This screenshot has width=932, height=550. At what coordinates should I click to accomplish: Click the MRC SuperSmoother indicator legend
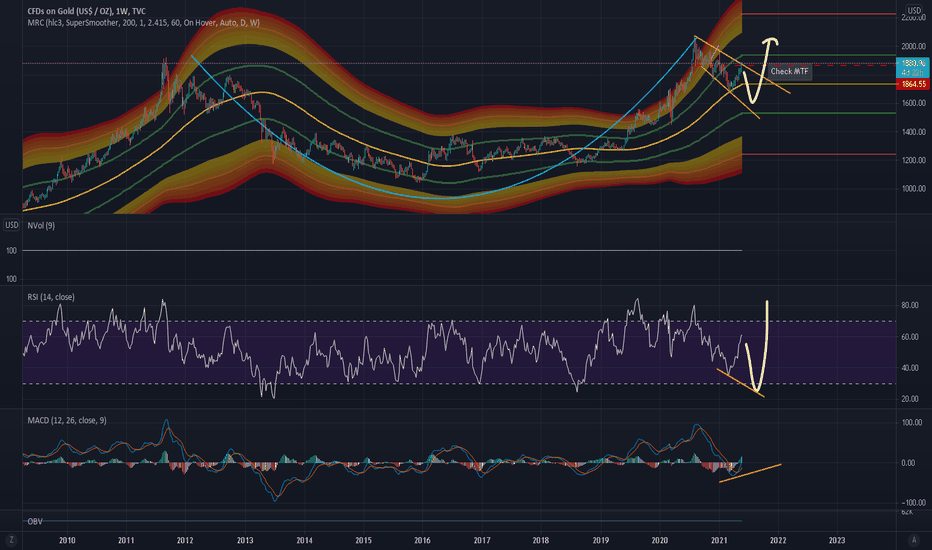143,23
